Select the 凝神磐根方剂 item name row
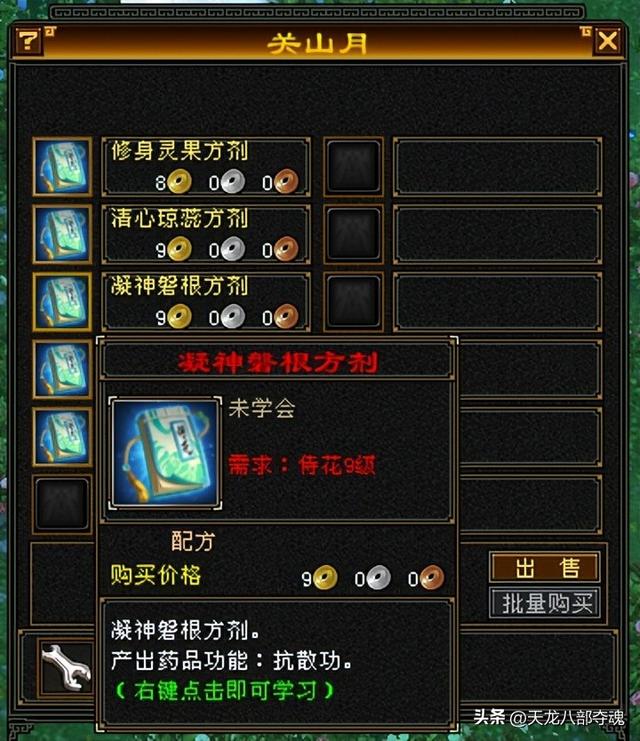Viewport: 640px width, 741px height. pos(206,302)
